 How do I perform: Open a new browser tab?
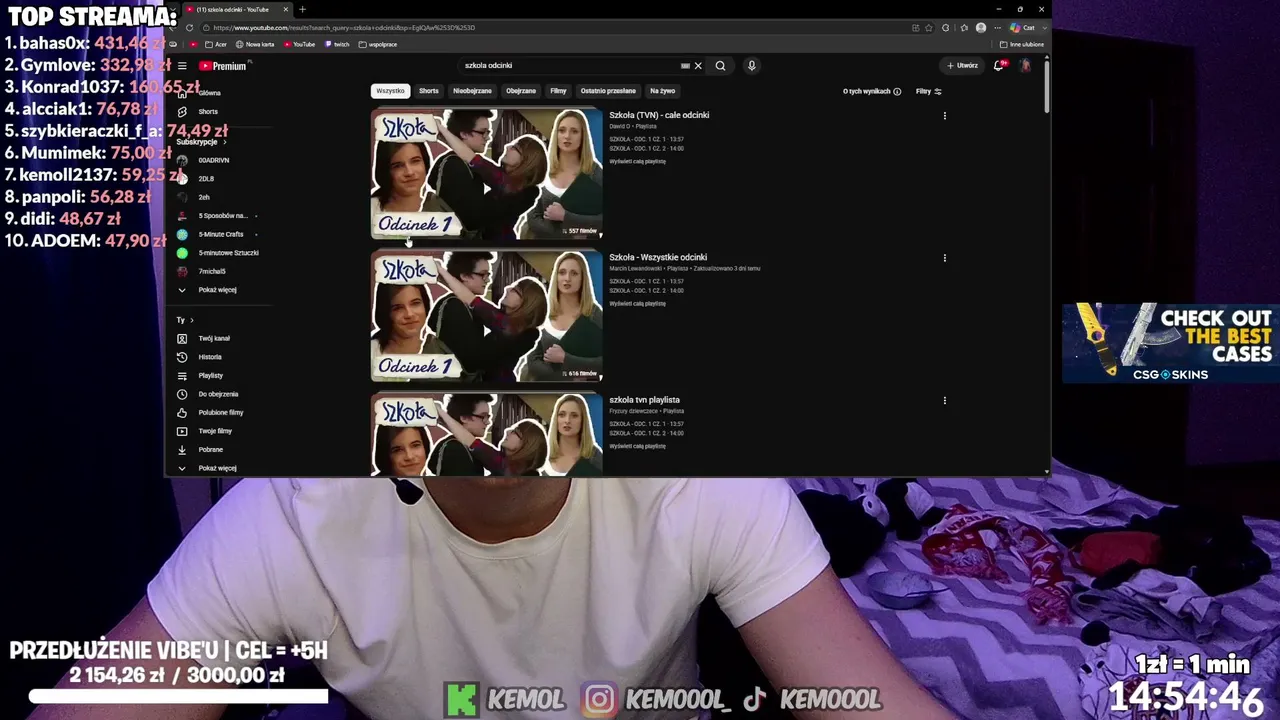pos(302,10)
